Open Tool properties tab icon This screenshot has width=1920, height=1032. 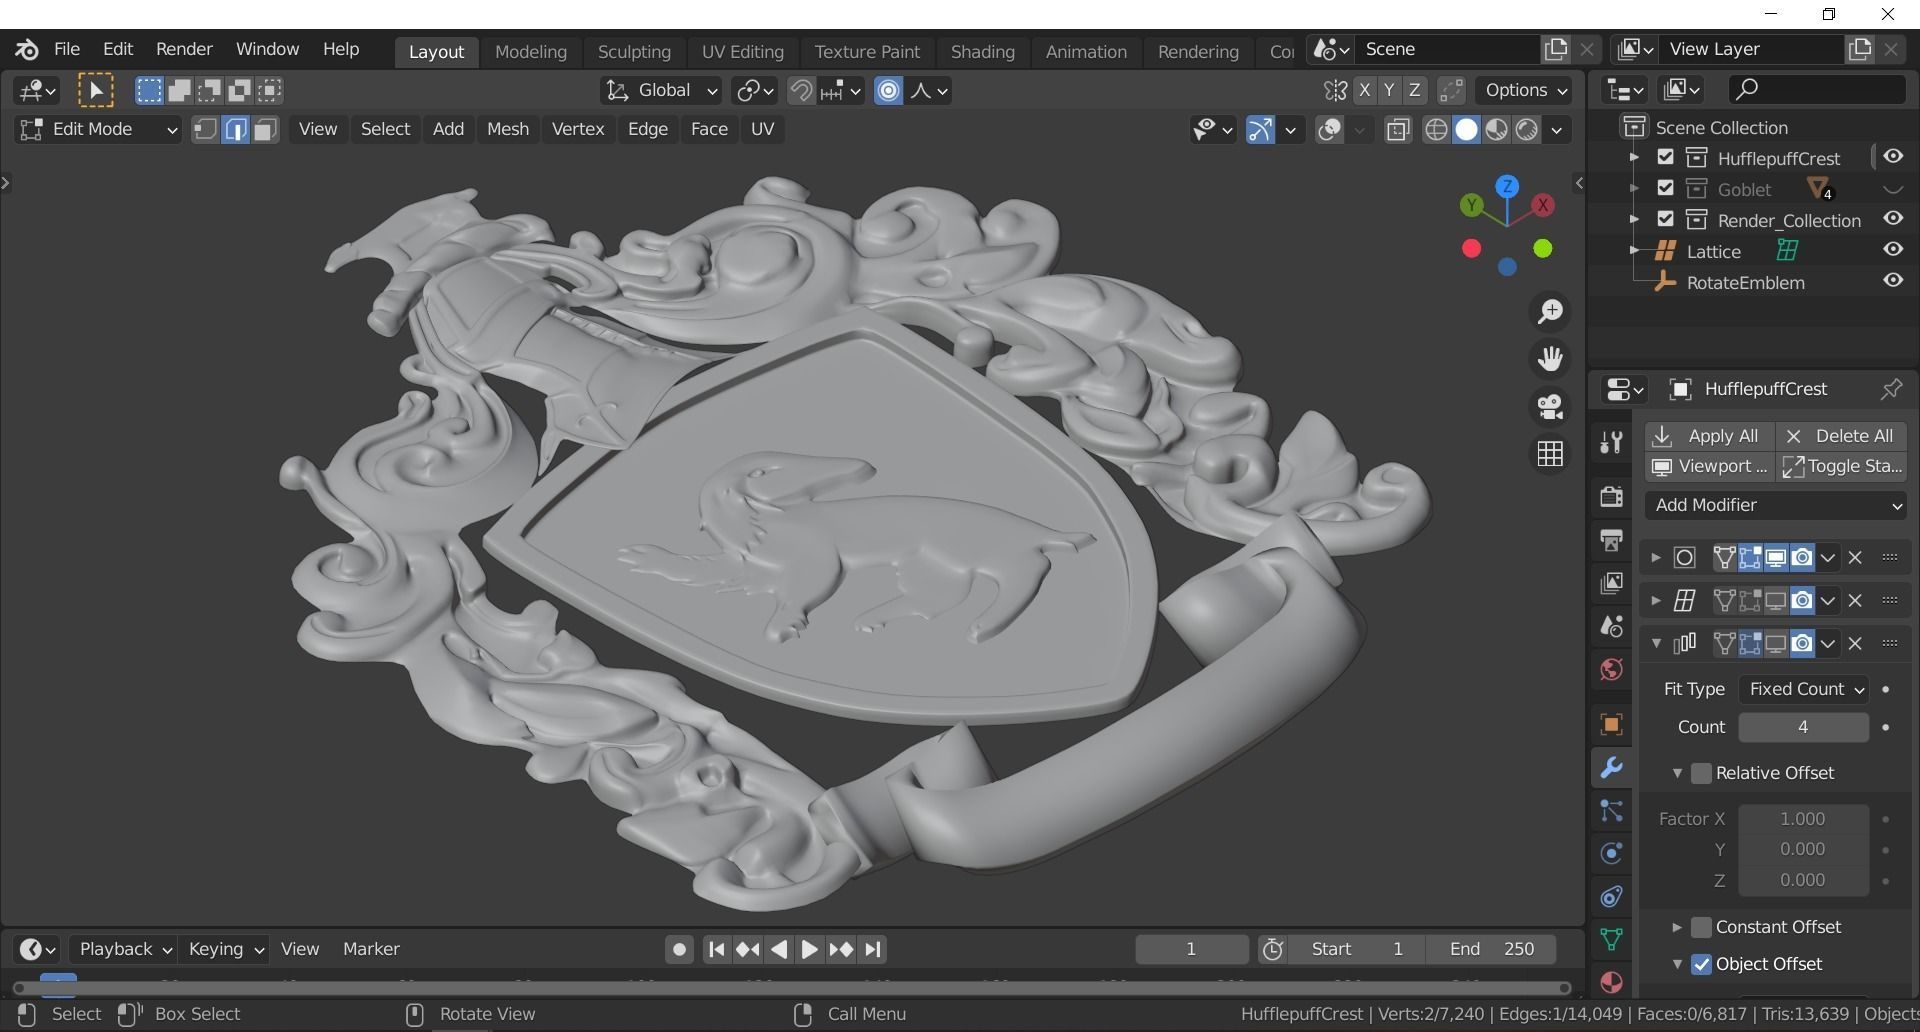click(1611, 442)
